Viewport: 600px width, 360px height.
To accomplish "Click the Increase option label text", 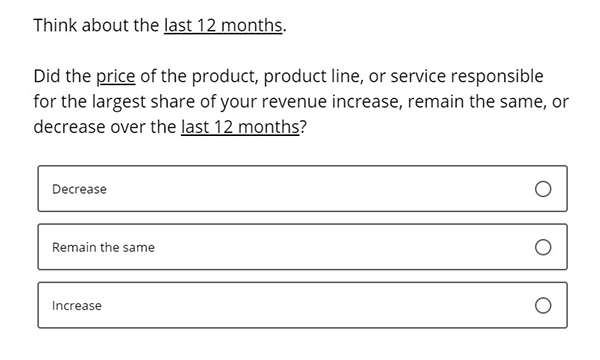I will (x=77, y=306).
